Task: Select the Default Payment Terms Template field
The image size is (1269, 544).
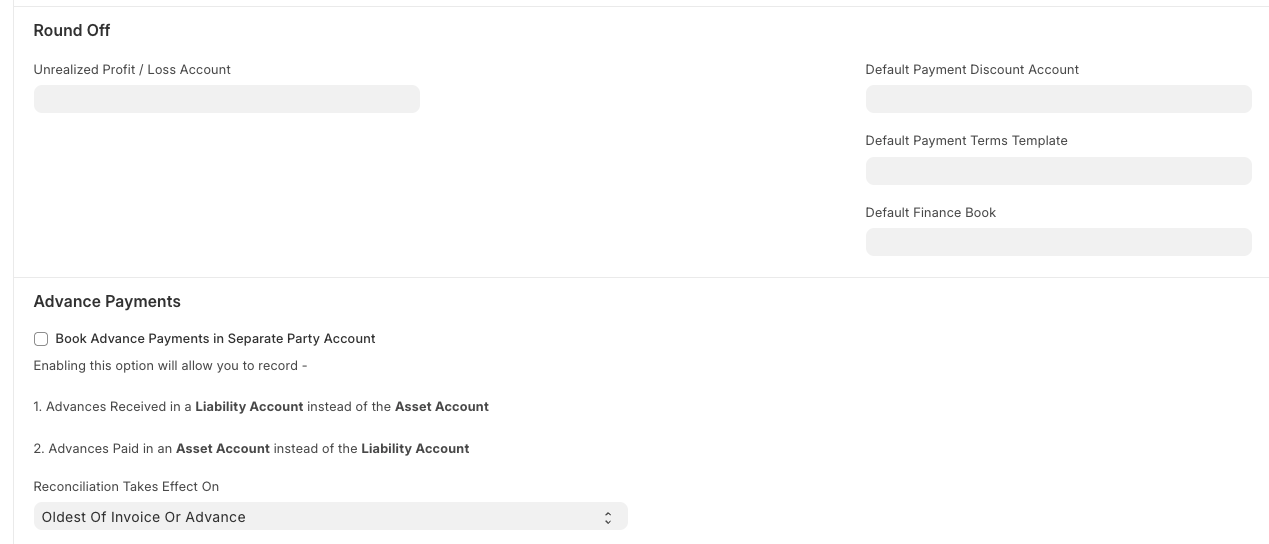Action: tap(1058, 171)
